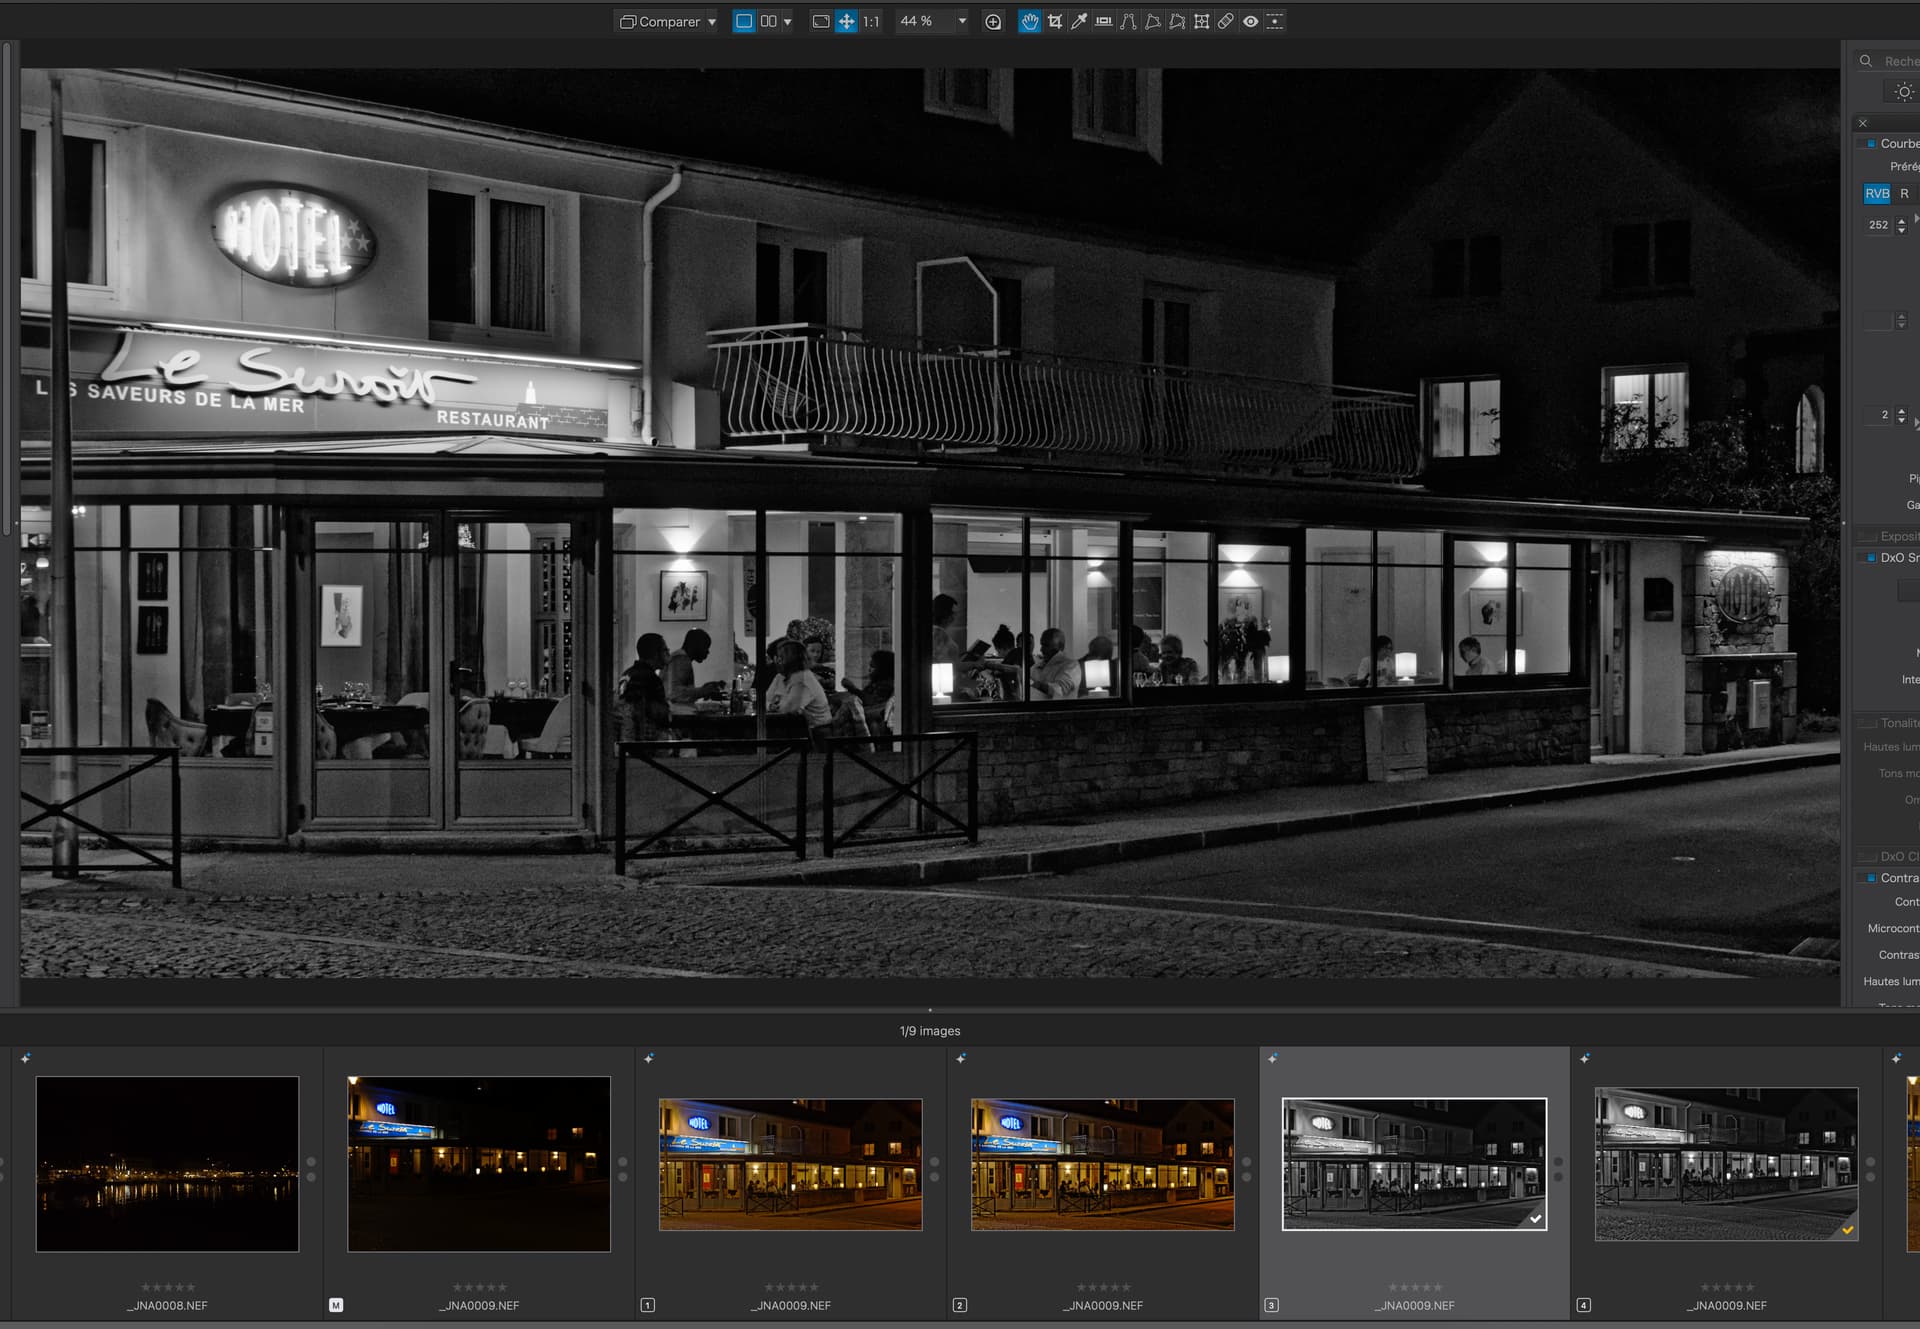Select virtual copy 2 thumbnail
Screen dimensions: 1920x1329
coord(1102,1165)
